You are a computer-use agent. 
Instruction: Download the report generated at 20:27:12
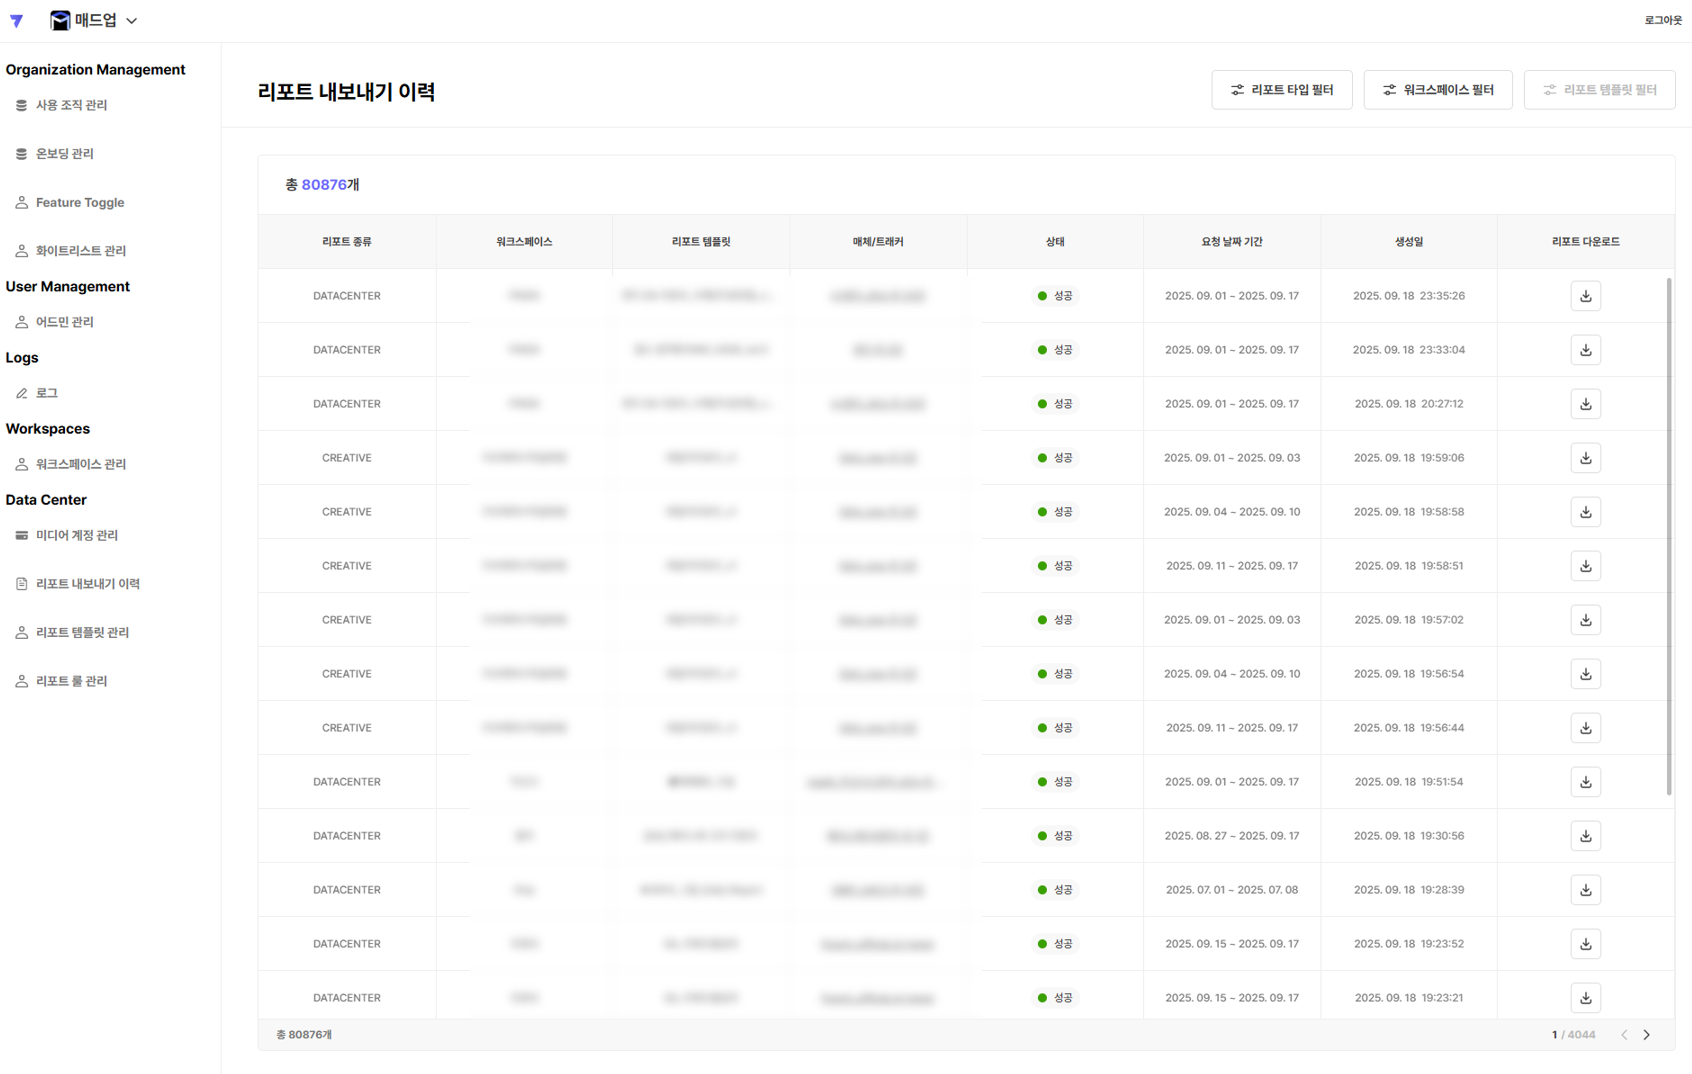pos(1585,404)
